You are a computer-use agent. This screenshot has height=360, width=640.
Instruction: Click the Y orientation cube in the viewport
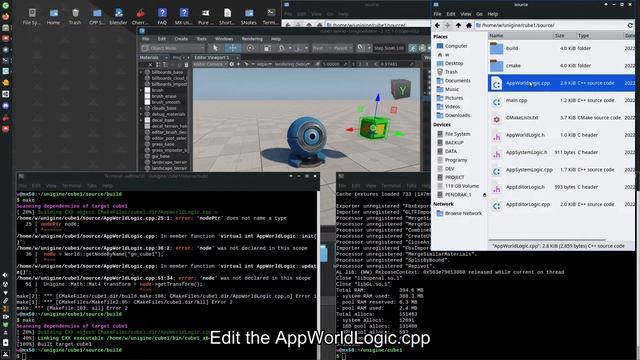[401, 89]
